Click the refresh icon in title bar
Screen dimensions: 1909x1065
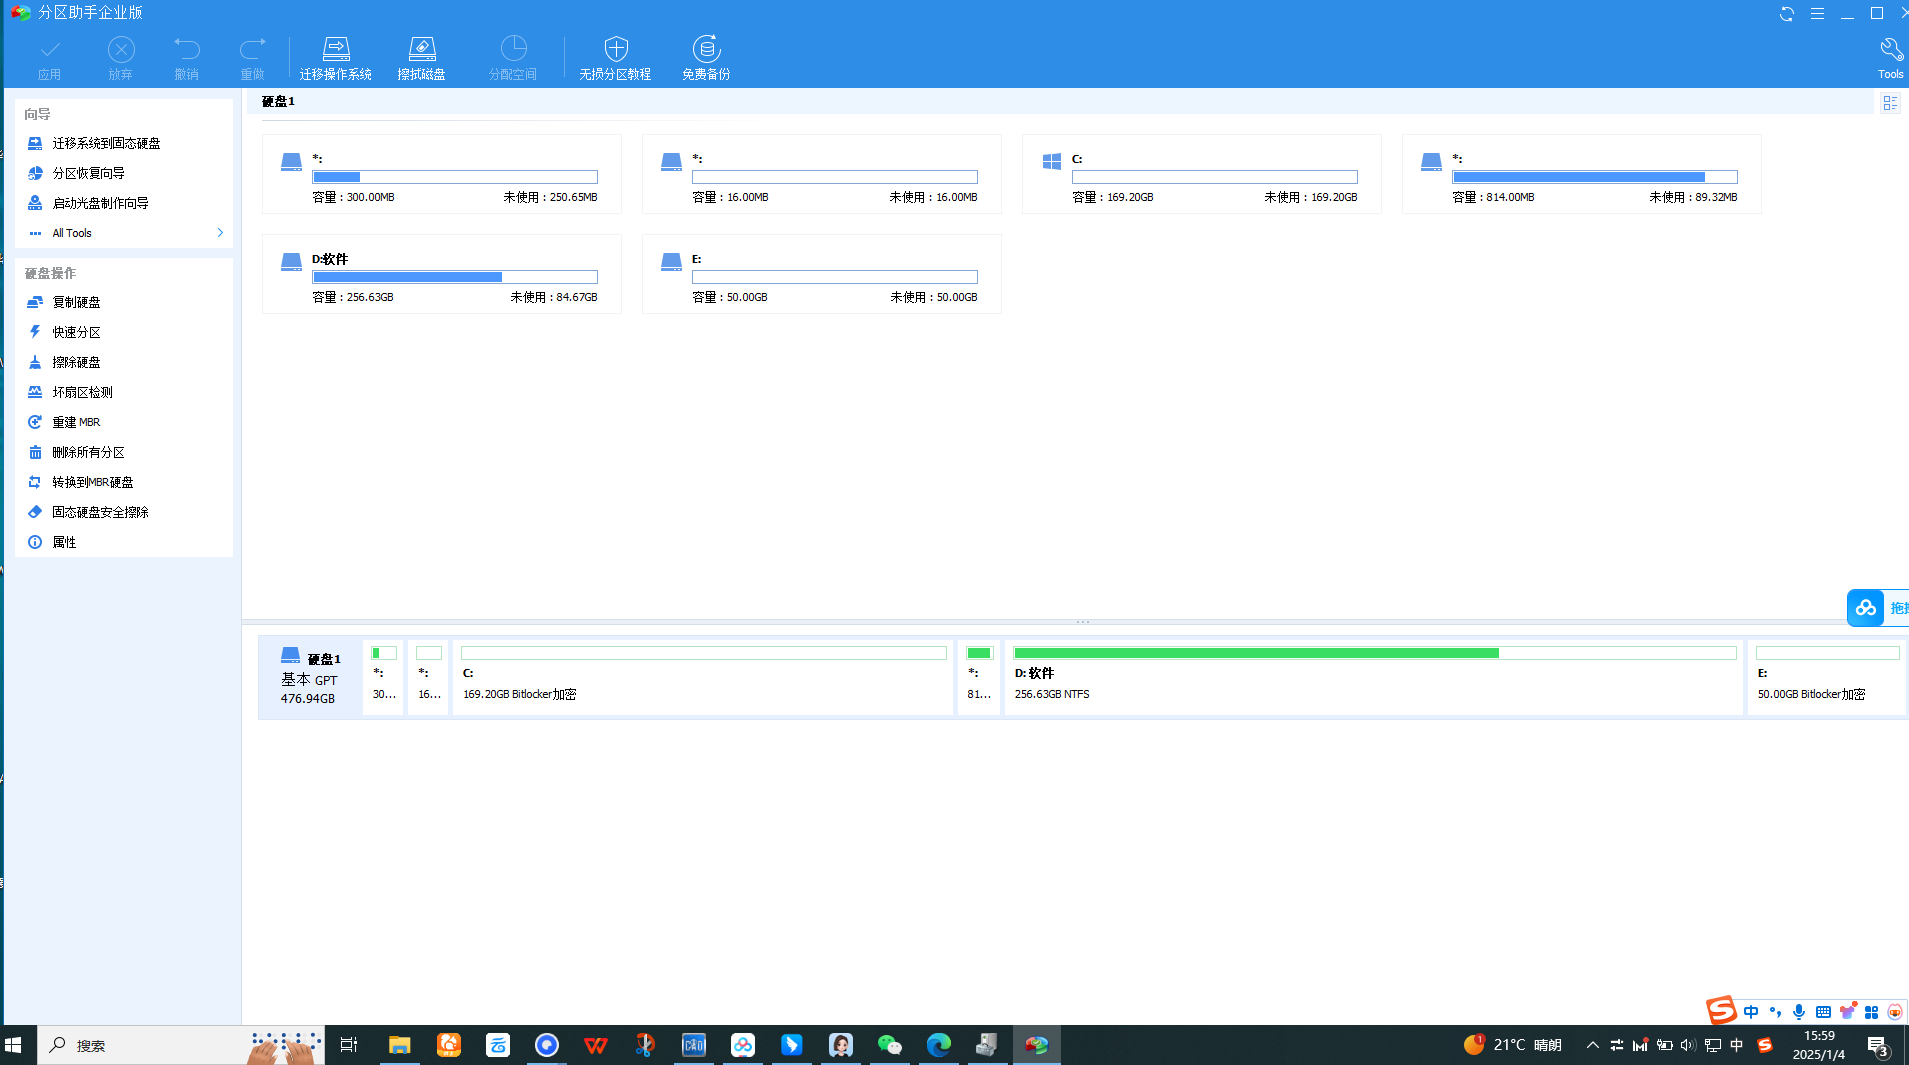coord(1787,14)
